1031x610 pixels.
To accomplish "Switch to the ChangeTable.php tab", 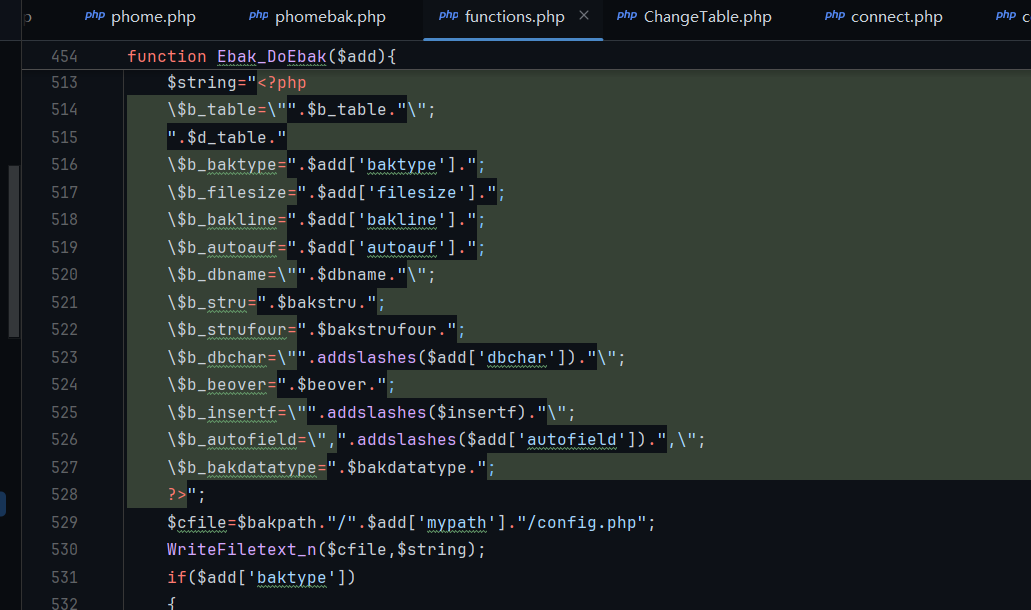I will [x=707, y=17].
